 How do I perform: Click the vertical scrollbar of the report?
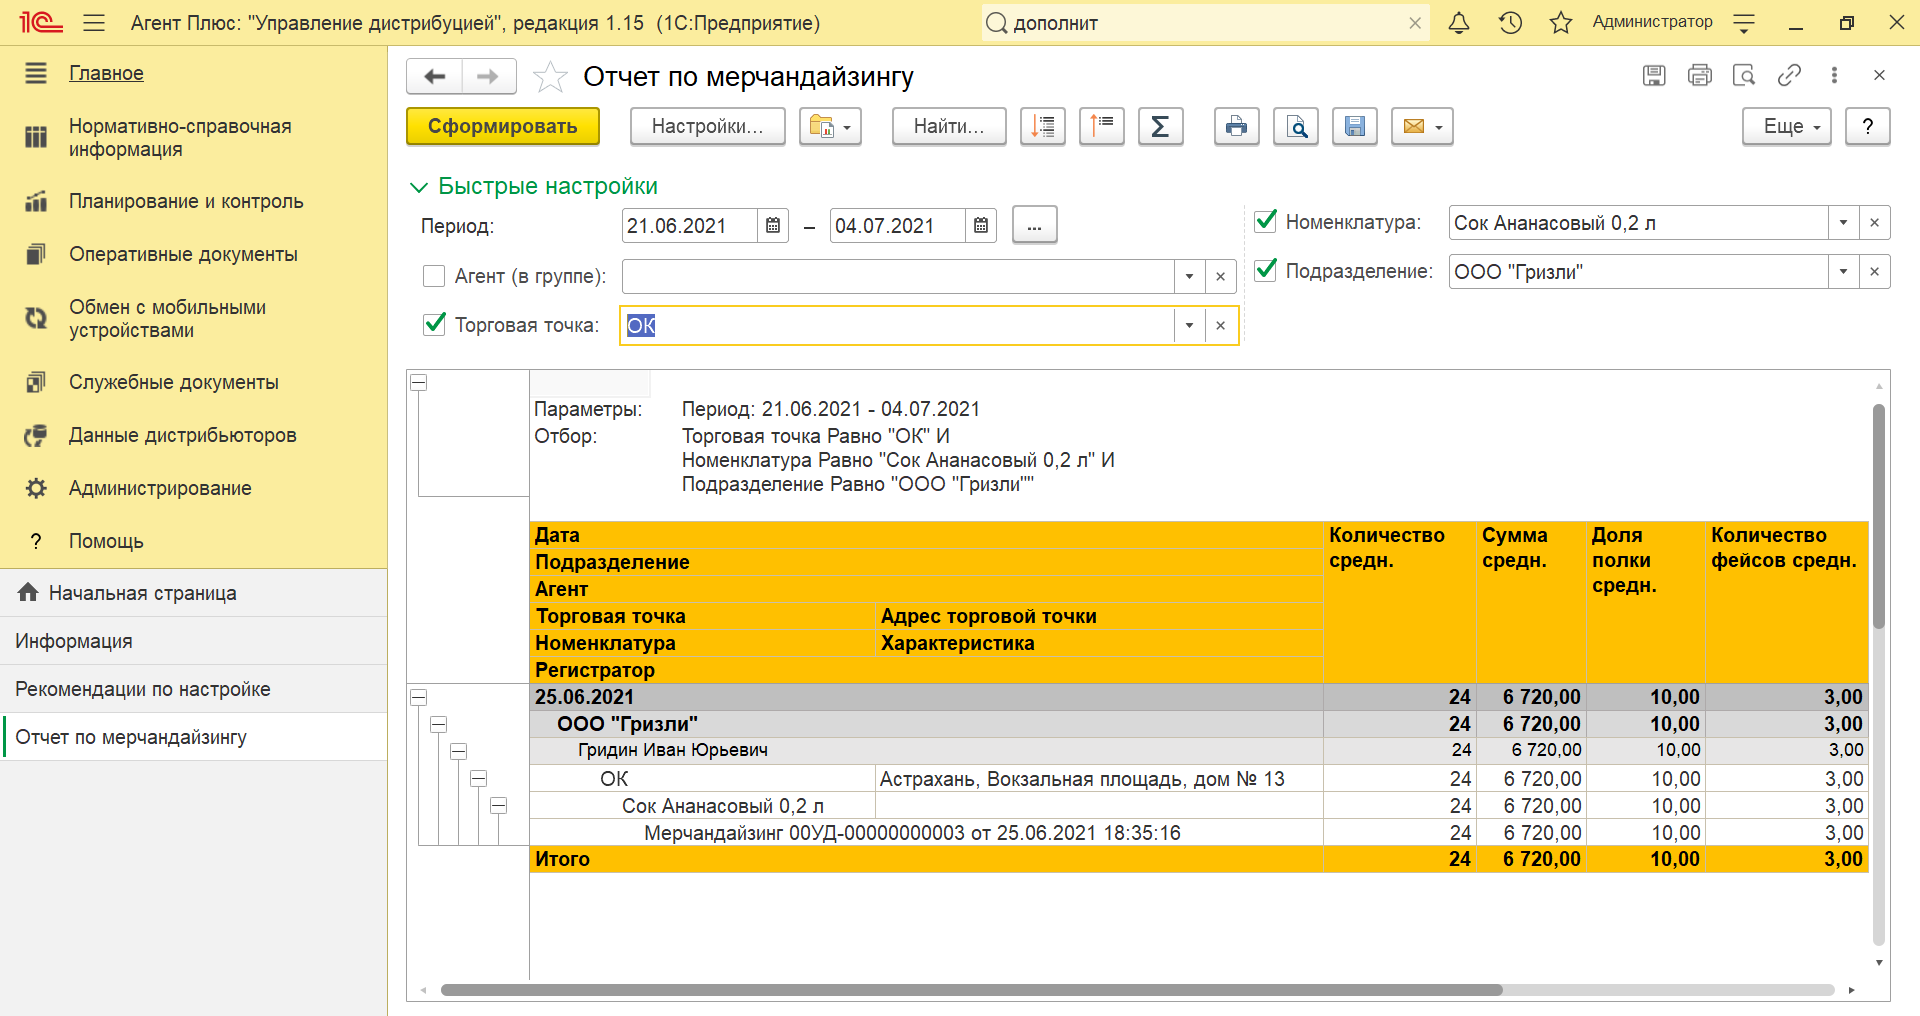coord(1879,515)
